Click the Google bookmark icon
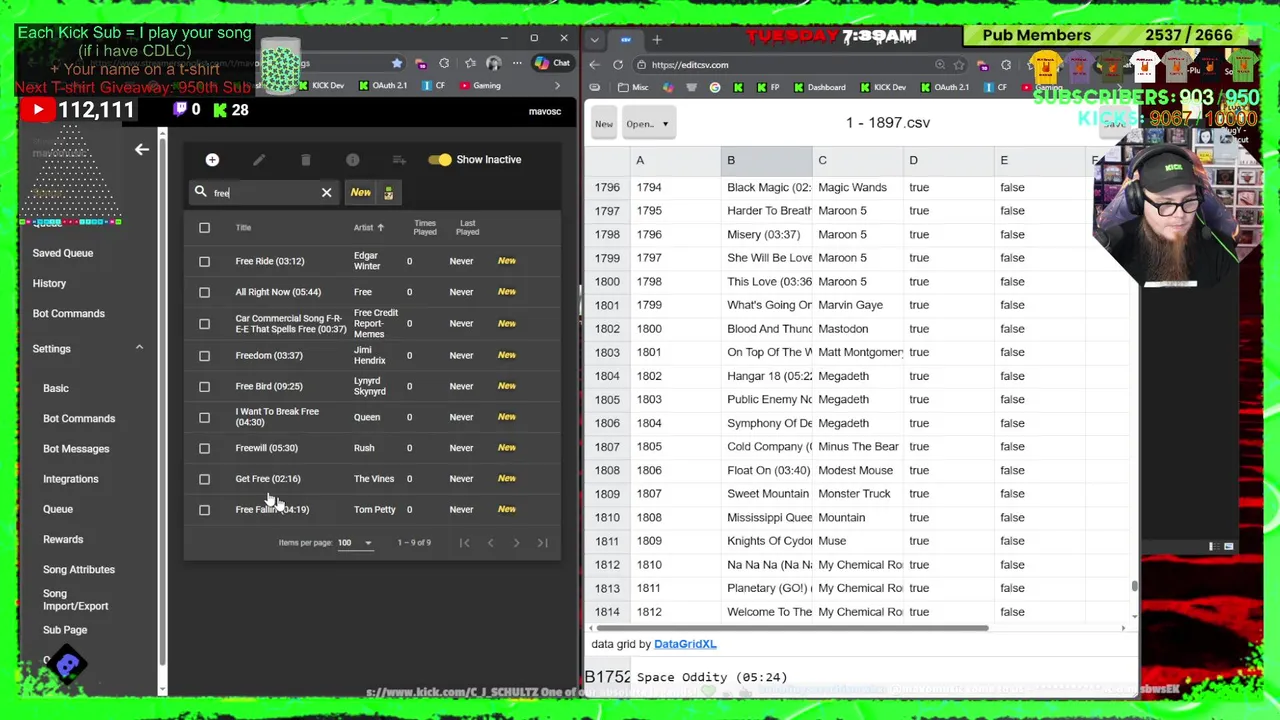Viewport: 1280px width, 720px height. point(715,87)
